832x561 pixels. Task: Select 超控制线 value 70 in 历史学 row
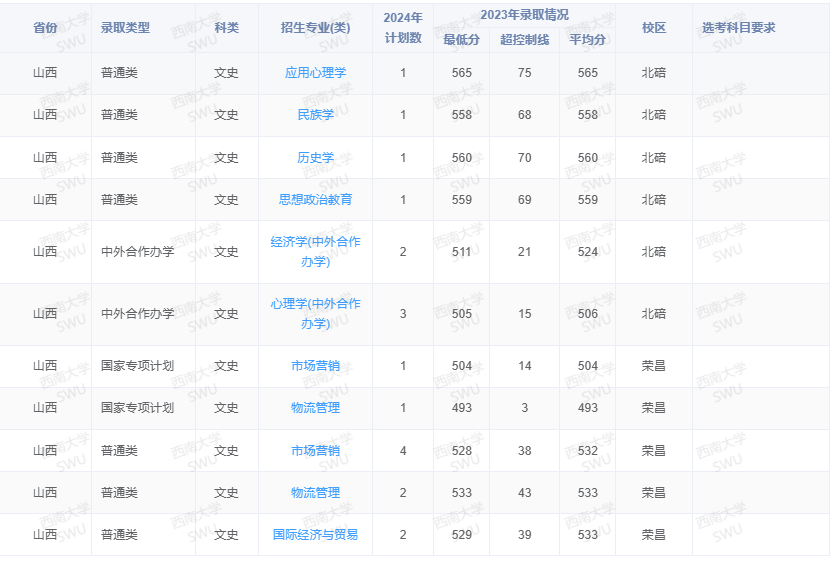coord(524,158)
